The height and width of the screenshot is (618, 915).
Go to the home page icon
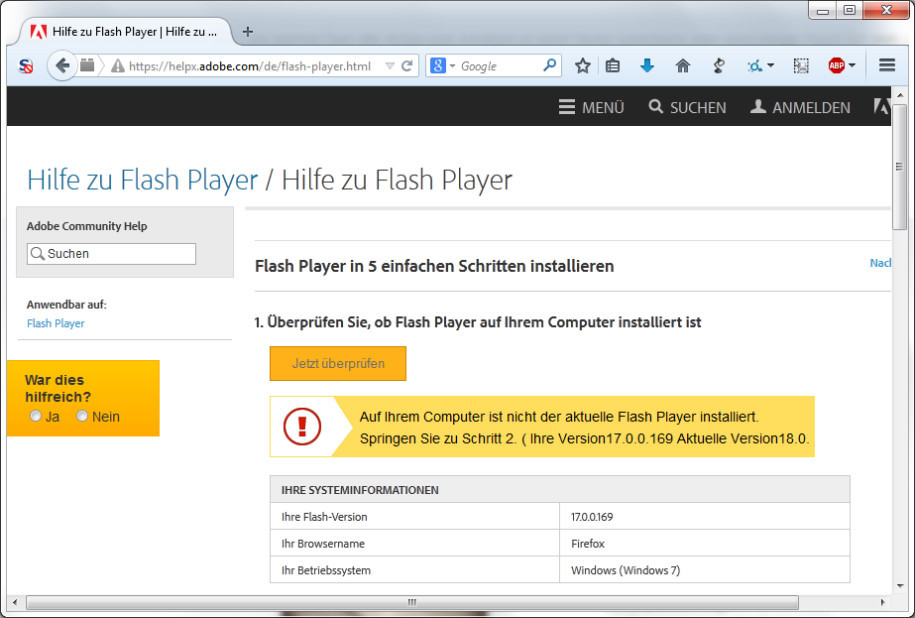point(682,65)
